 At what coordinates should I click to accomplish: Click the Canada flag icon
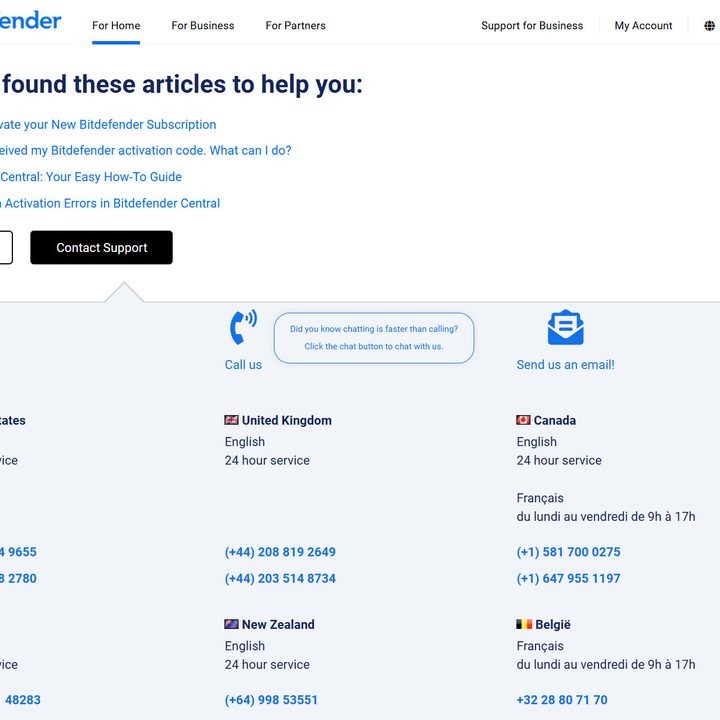[523, 420]
